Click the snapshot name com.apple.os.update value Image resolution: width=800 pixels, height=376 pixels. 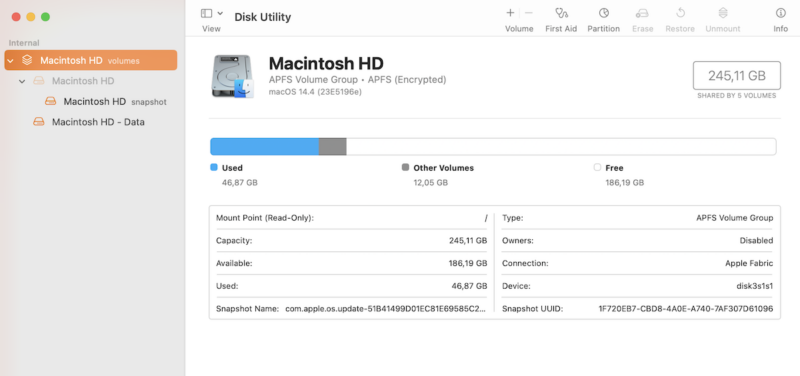coord(386,309)
